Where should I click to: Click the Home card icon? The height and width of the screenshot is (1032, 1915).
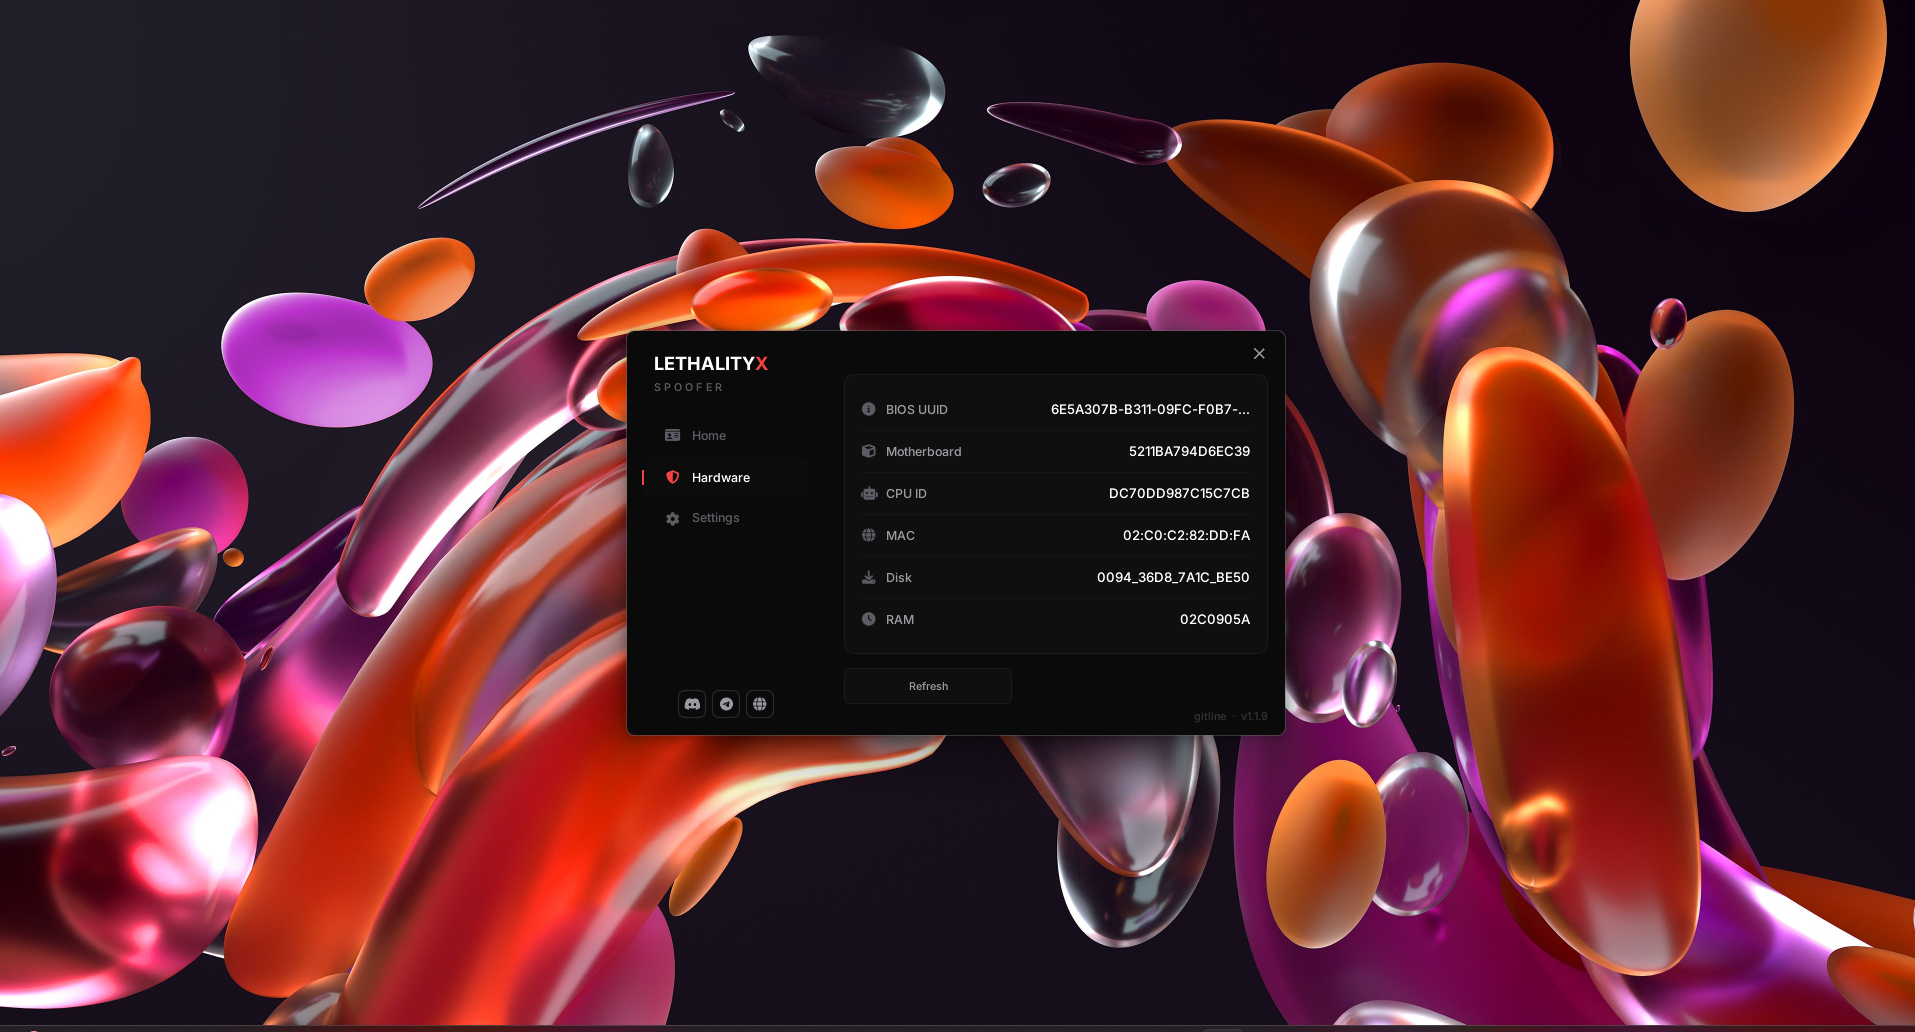pos(672,436)
